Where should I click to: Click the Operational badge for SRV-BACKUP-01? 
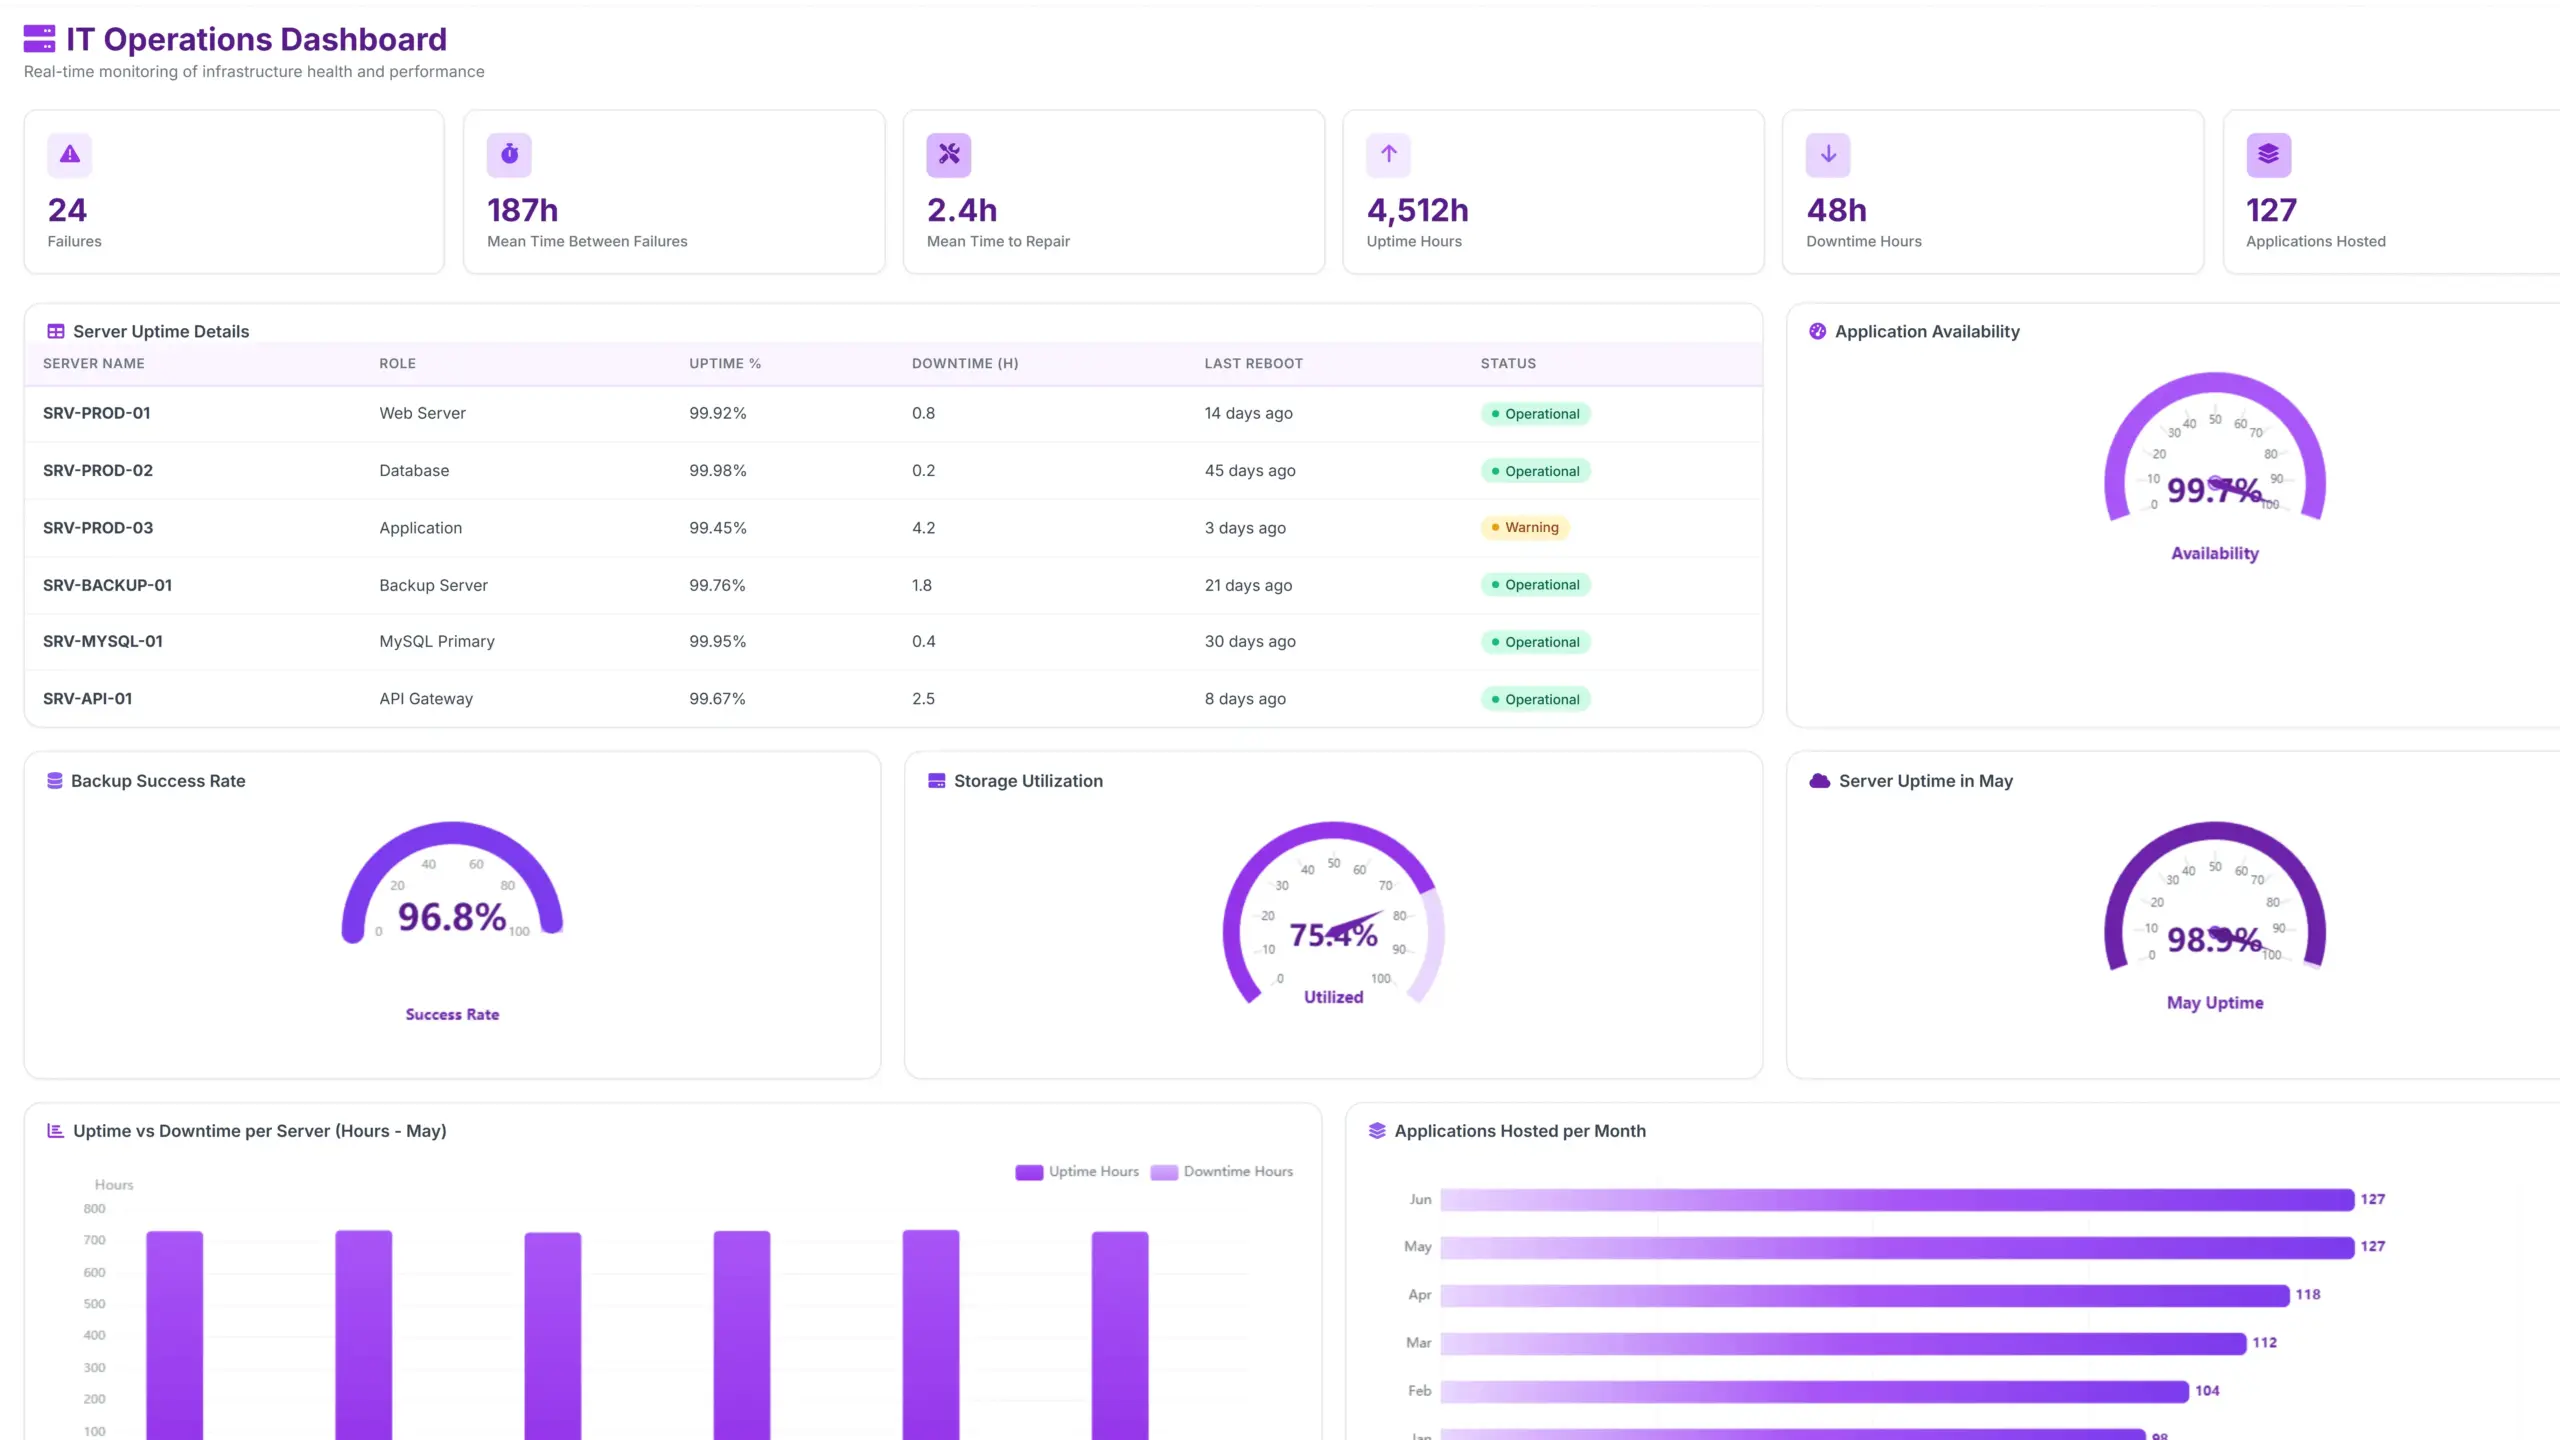point(1535,585)
